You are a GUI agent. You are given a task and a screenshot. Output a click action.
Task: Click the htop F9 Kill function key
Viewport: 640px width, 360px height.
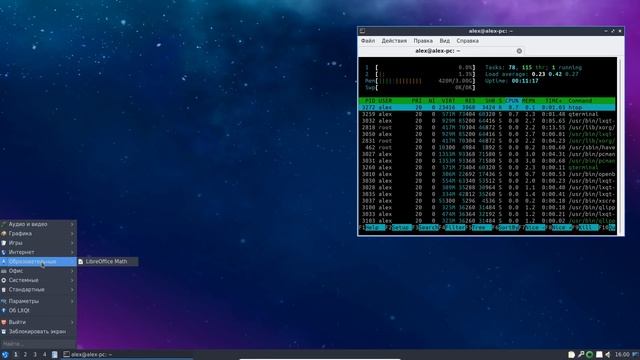(585, 228)
